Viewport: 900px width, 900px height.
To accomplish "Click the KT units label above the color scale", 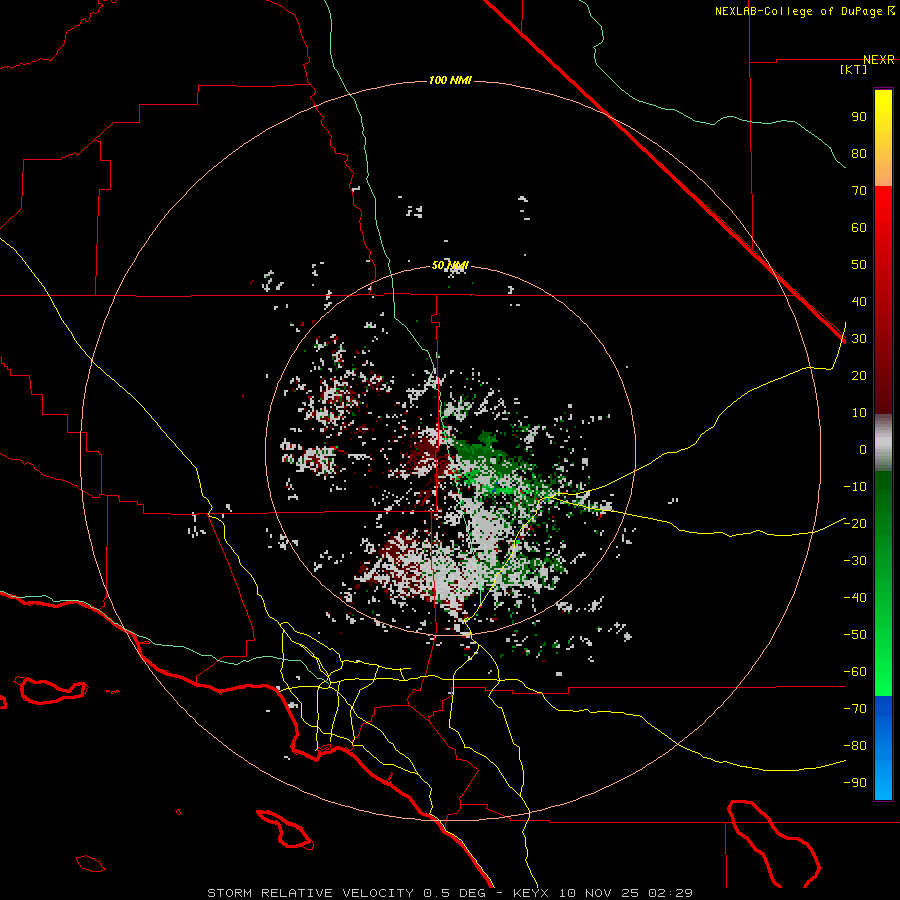I will [x=854, y=69].
